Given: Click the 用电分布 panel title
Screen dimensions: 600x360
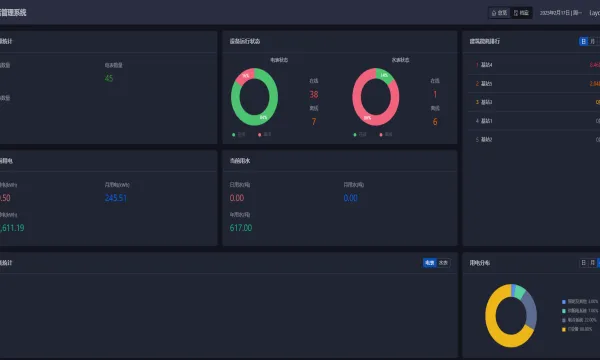Looking at the screenshot, I should tap(480, 263).
